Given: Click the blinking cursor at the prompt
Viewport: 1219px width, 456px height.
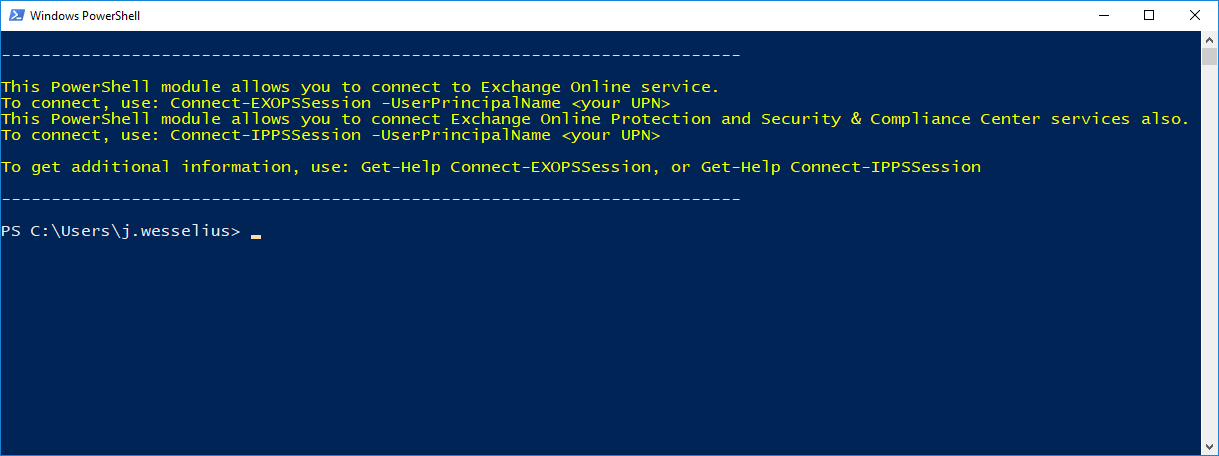Looking at the screenshot, I should pos(256,233).
